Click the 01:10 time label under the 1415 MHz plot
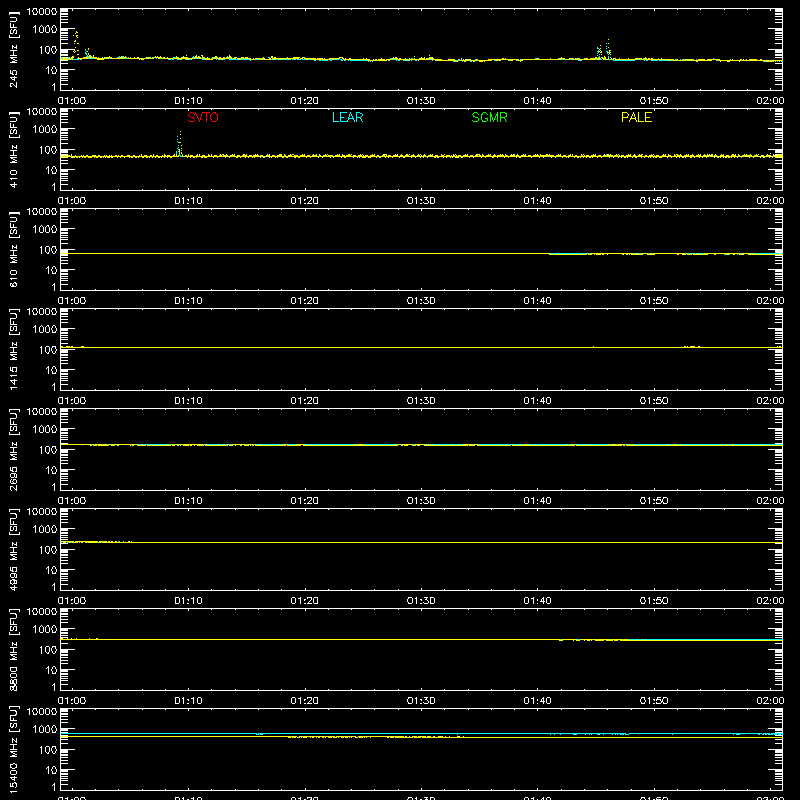Screen dimensions: 800x800 188,401
